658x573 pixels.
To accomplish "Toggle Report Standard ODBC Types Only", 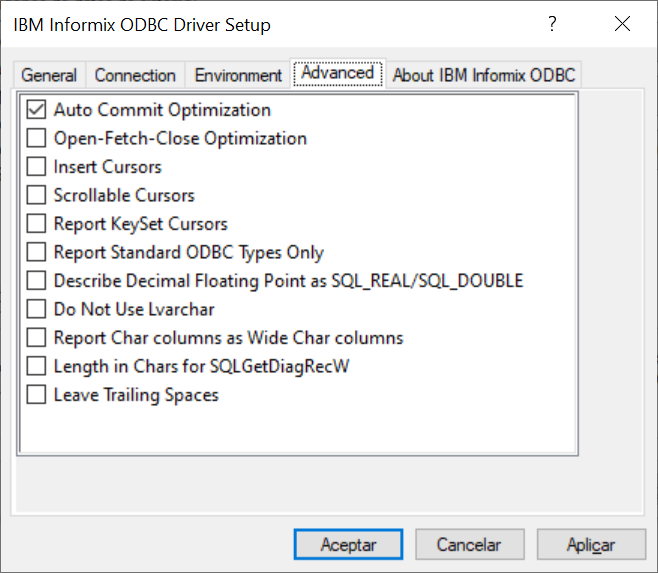I will [x=36, y=252].
